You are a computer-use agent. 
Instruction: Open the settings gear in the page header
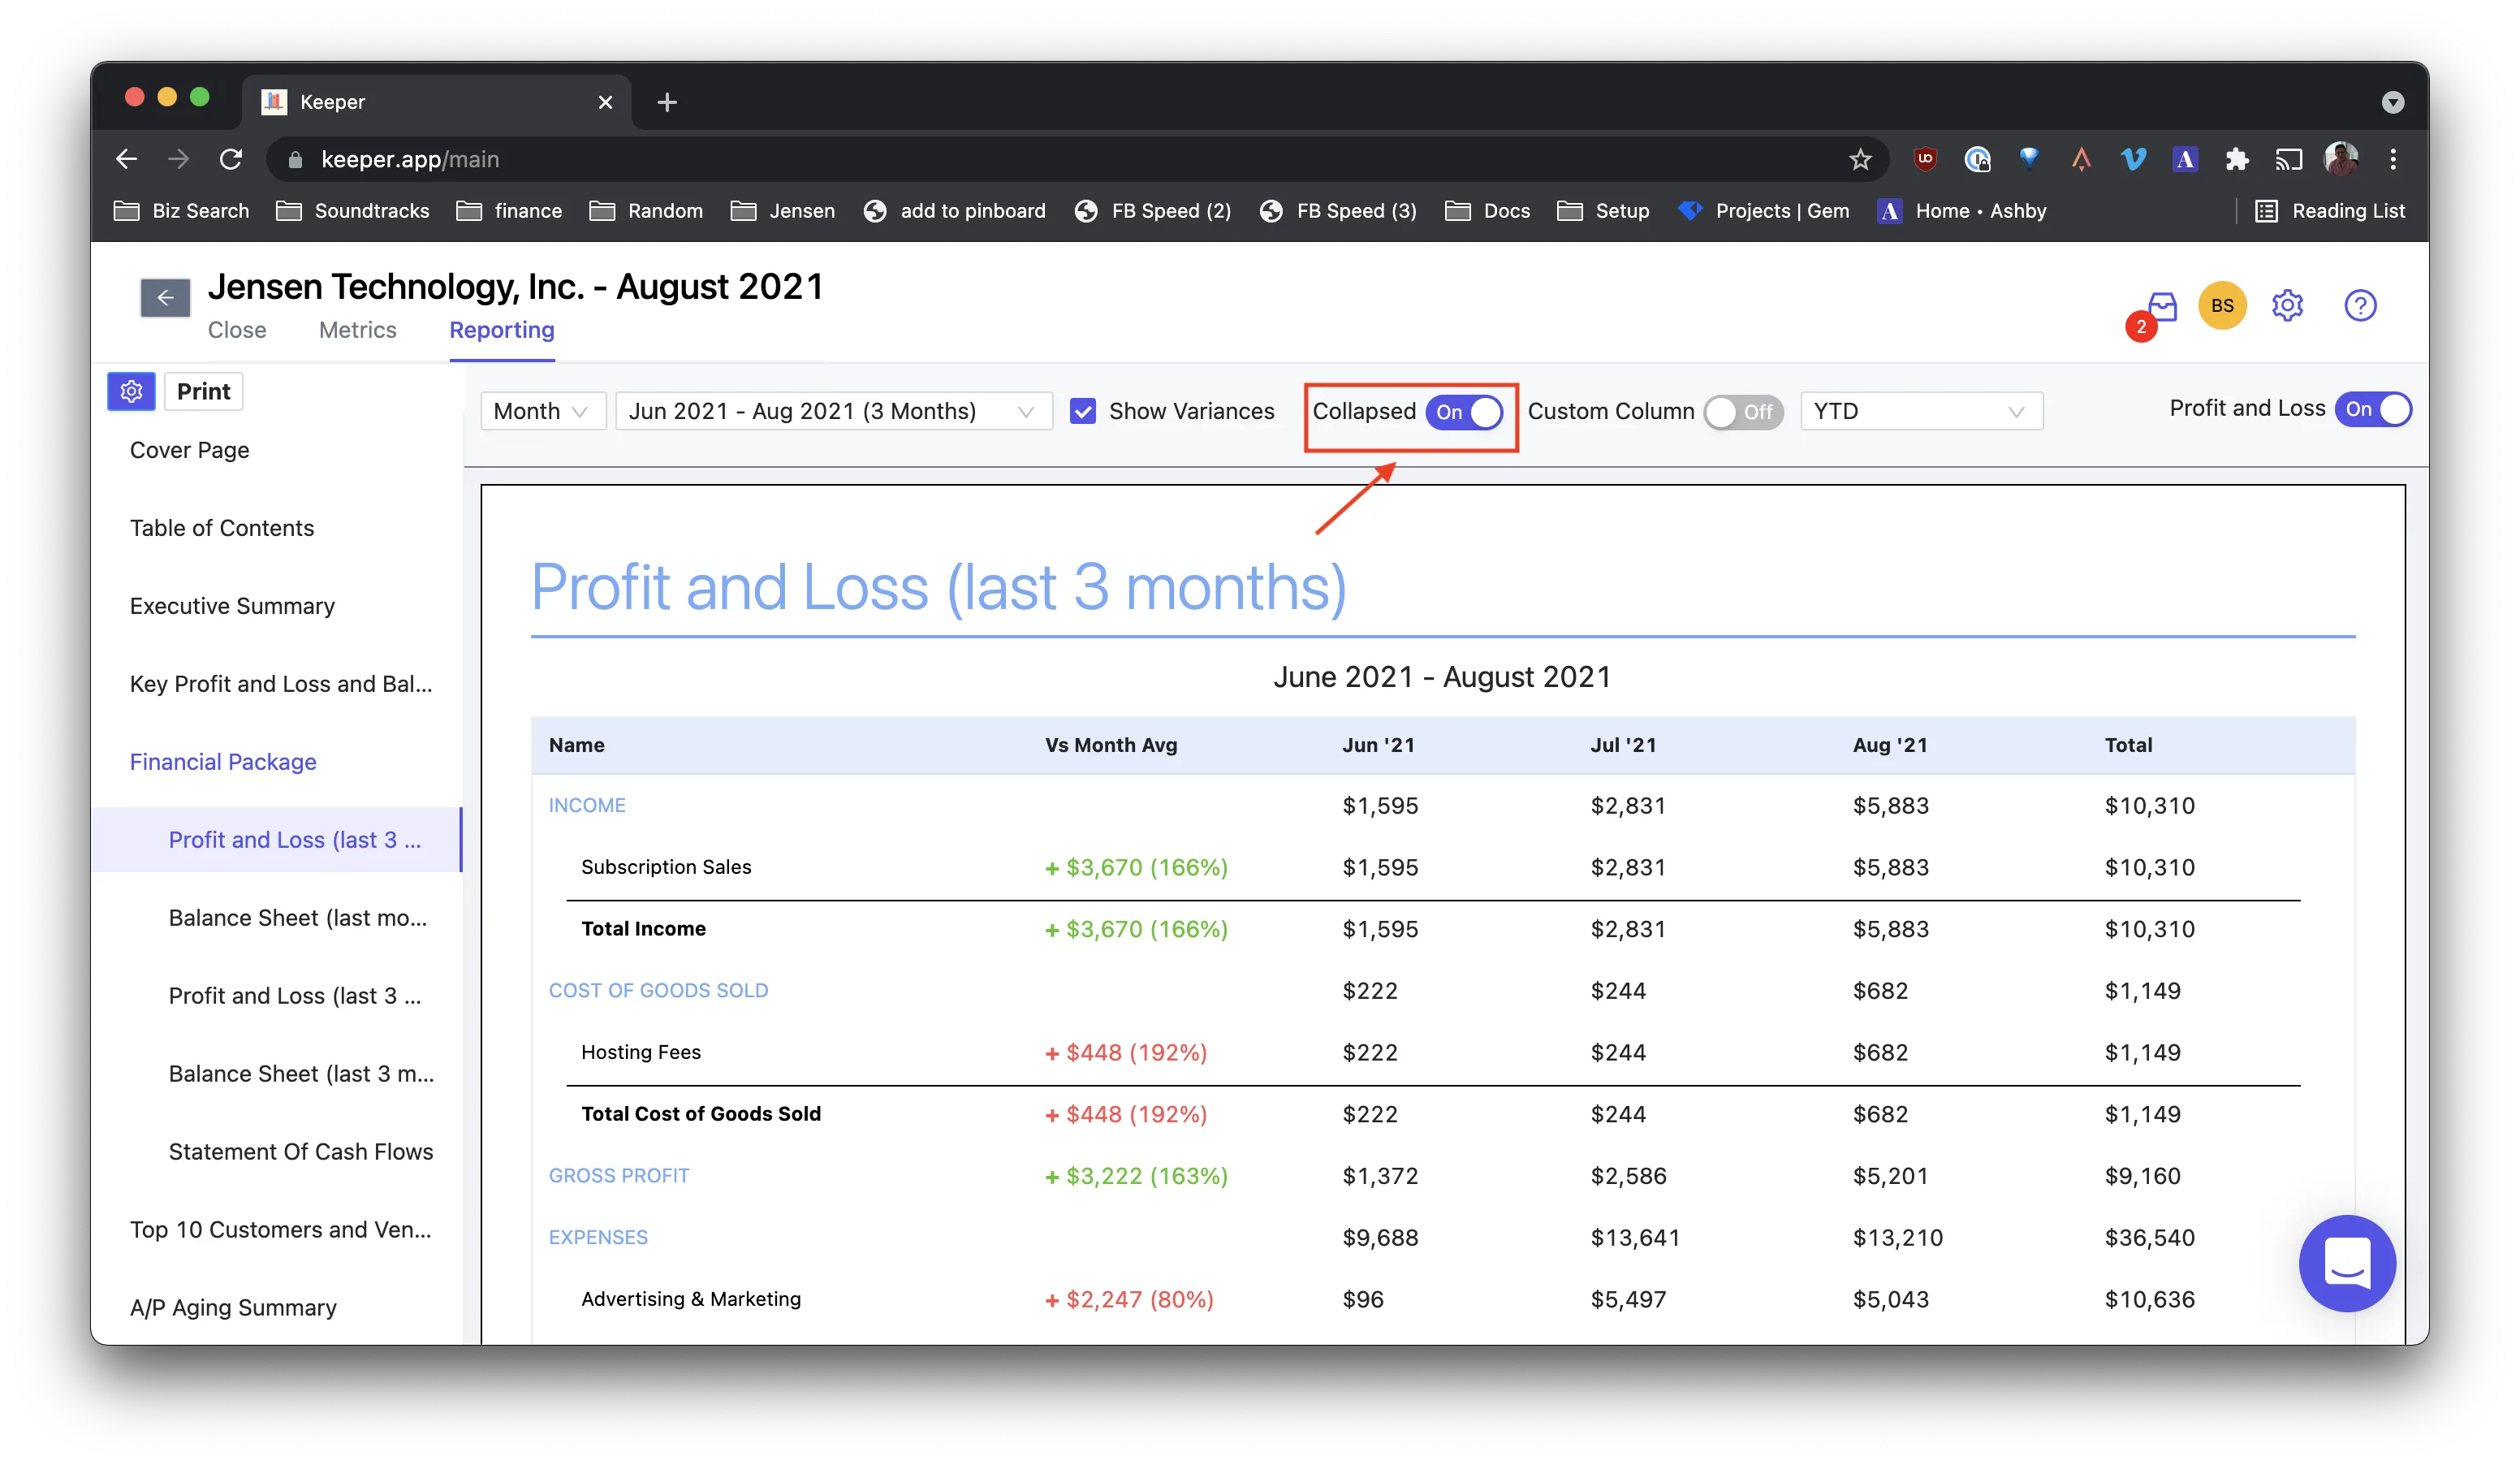click(2287, 305)
